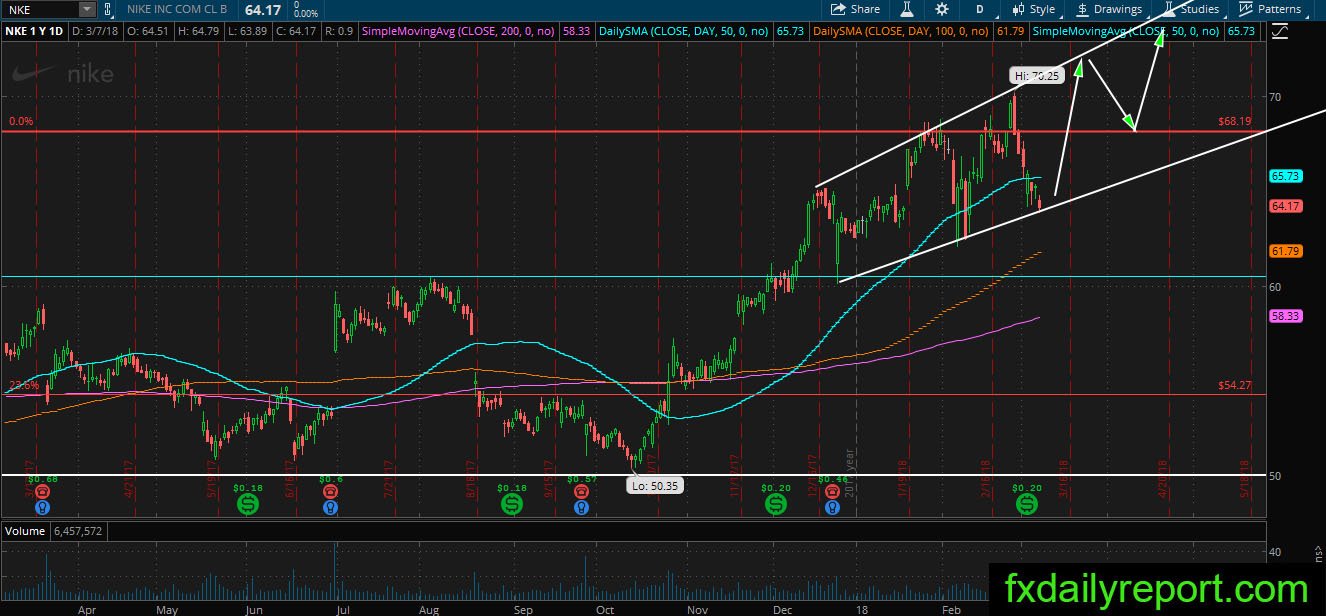Open the flask (thinkLog) icon
This screenshot has width=1326, height=616.
point(907,9)
